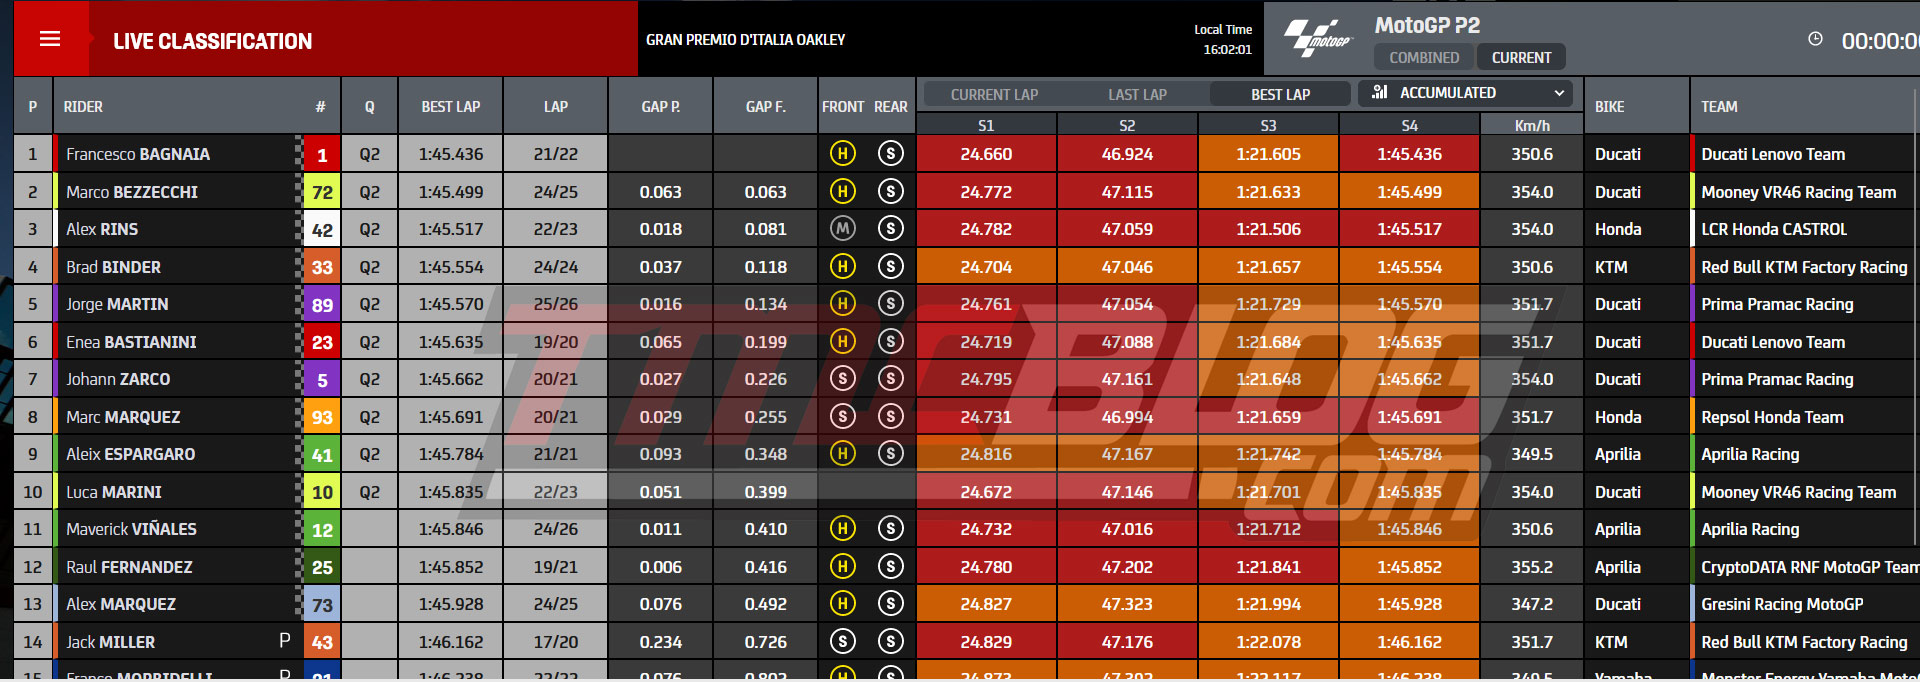Screen dimensions: 1920x682
Task: Click Alex Marquez's front H tyre icon
Action: pos(843,603)
